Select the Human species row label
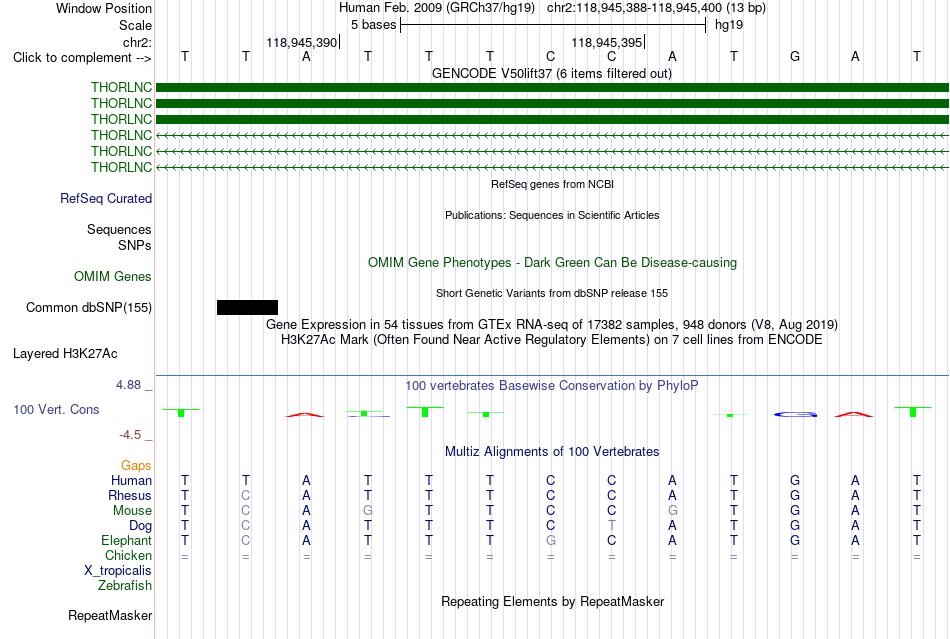Viewport: 950px width, 639px height. (x=131, y=480)
